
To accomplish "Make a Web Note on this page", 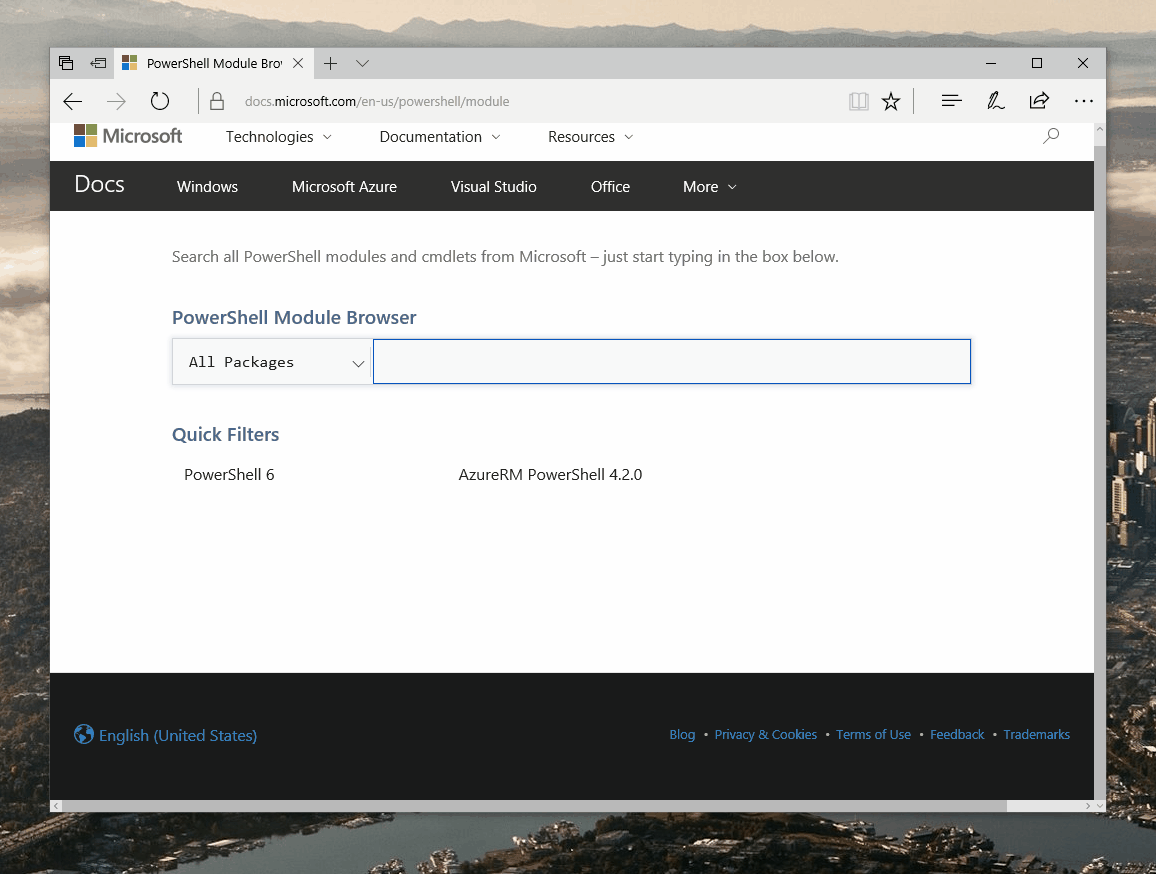I will [x=995, y=101].
